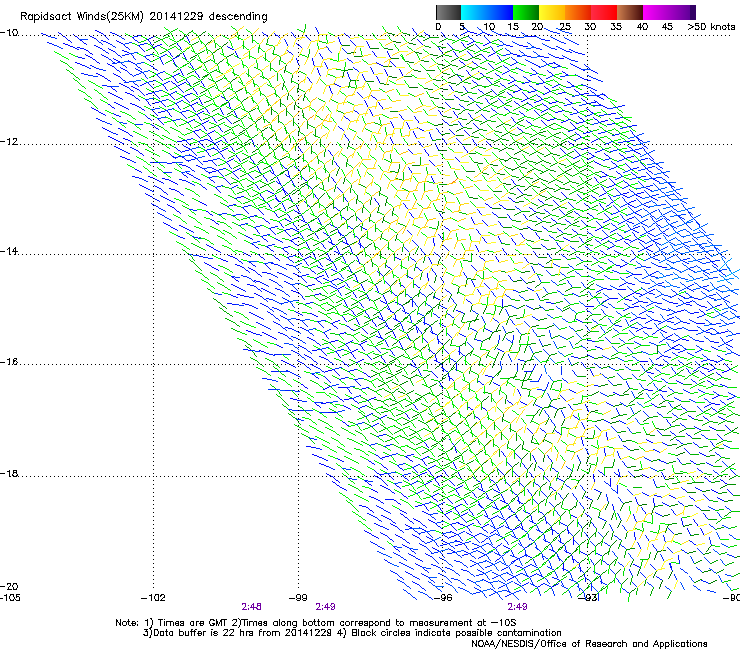The width and height of the screenshot is (740, 650).
Task: Click the data buffer 22 hrs note line
Action: tap(352, 633)
